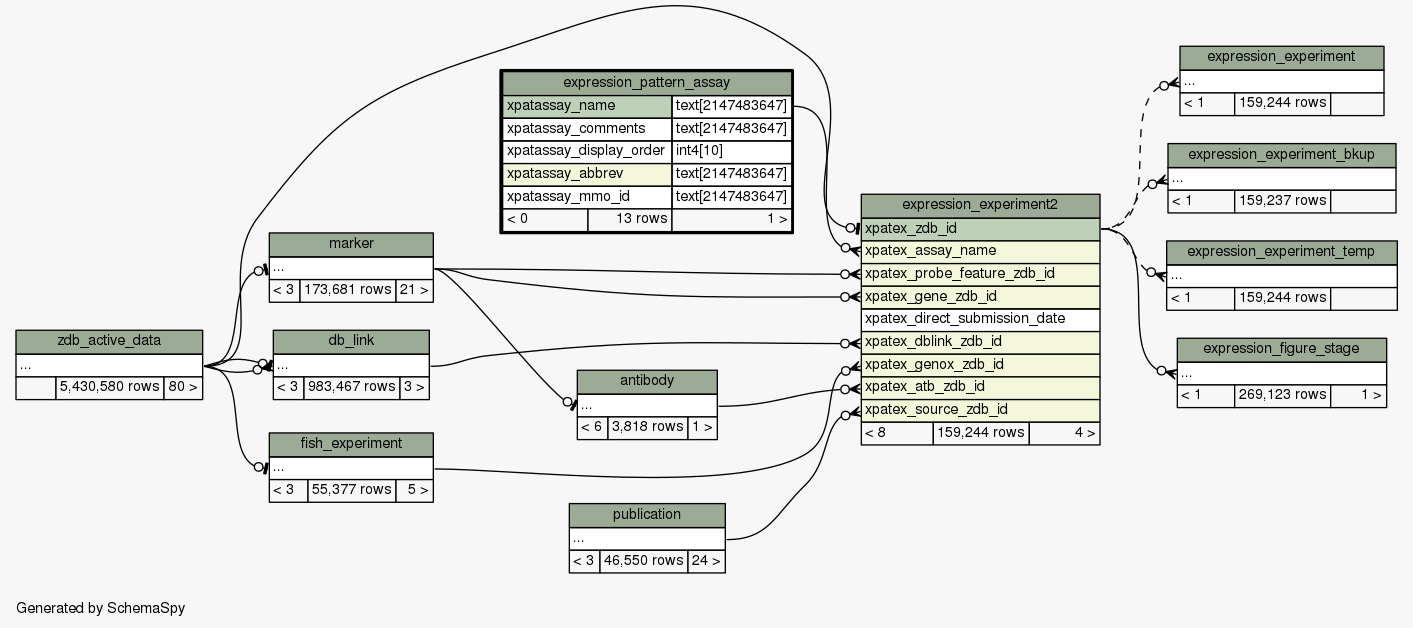Viewport: 1413px width, 628px height.
Task: Open the publication table header
Action: coord(647,515)
